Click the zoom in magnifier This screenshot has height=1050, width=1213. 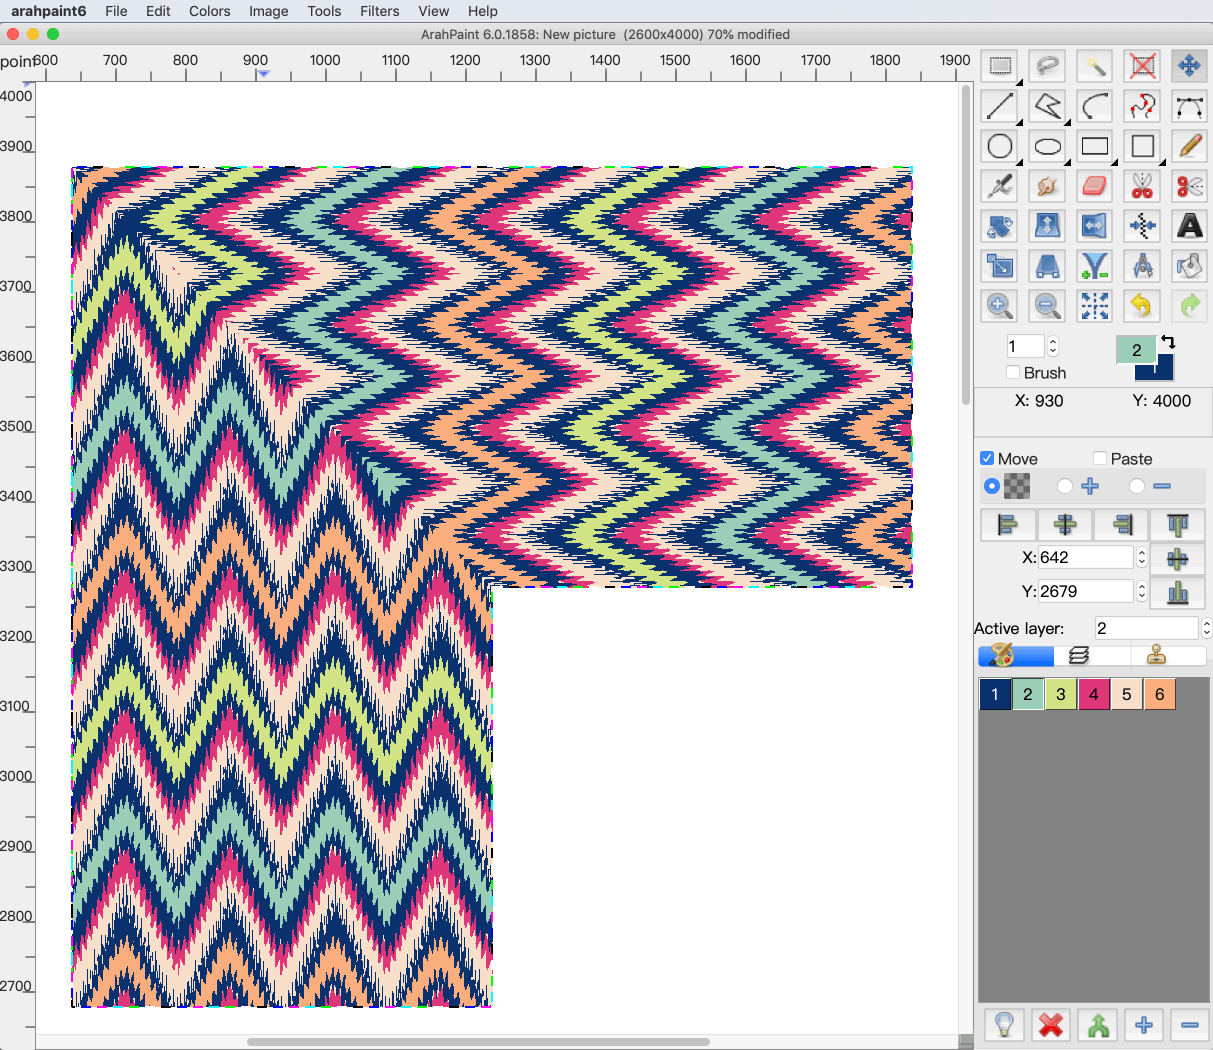tap(1000, 305)
